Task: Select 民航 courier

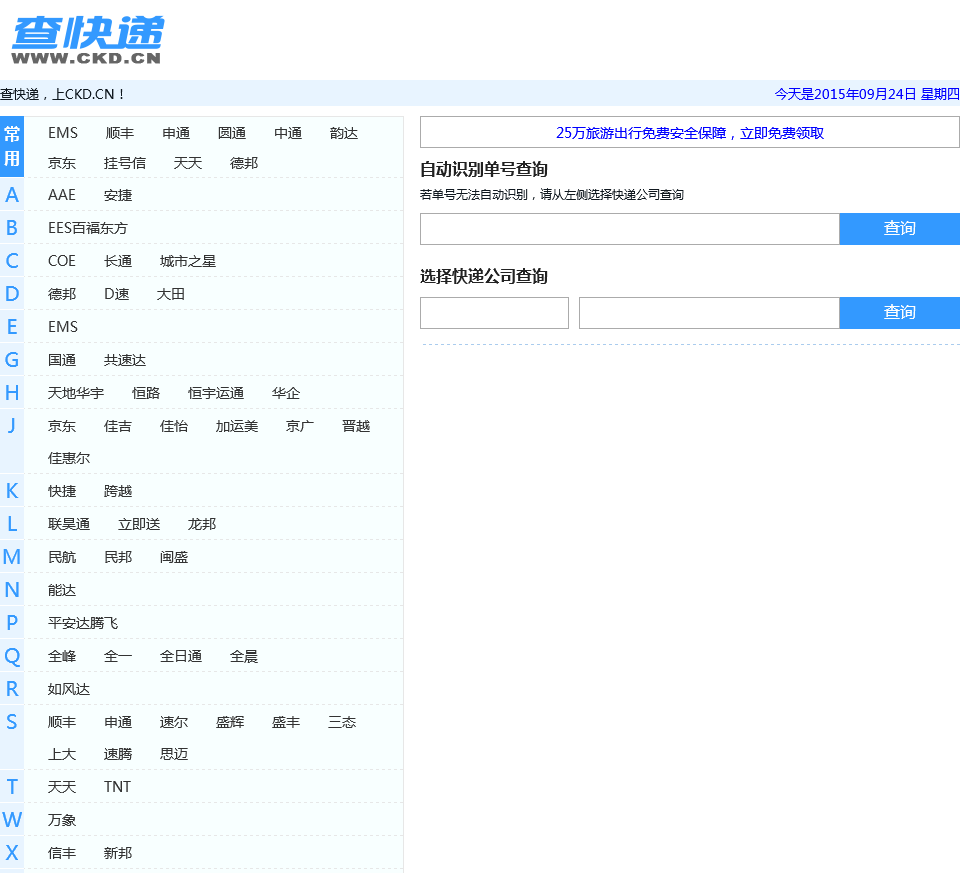Action: [62, 557]
